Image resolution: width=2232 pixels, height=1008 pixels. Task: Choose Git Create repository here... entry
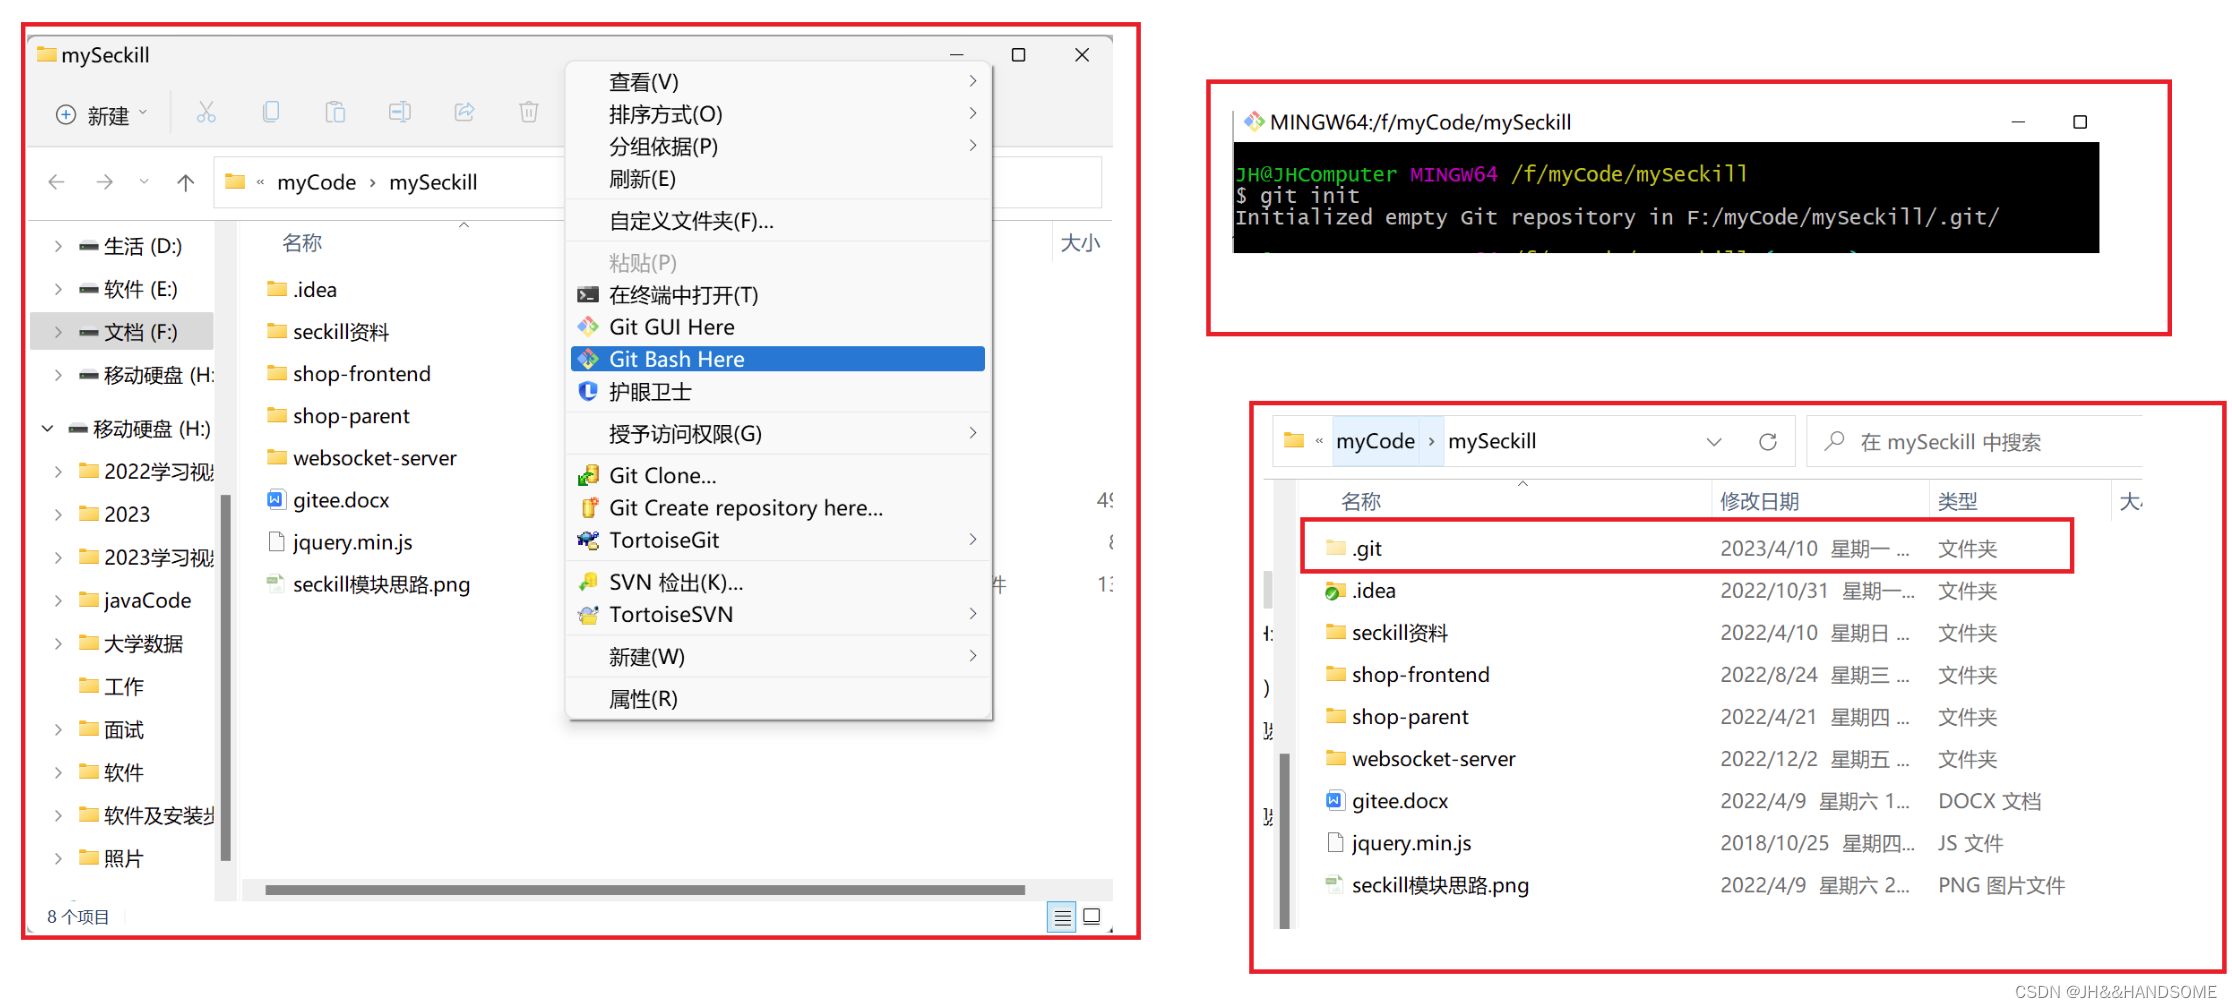tap(778, 507)
